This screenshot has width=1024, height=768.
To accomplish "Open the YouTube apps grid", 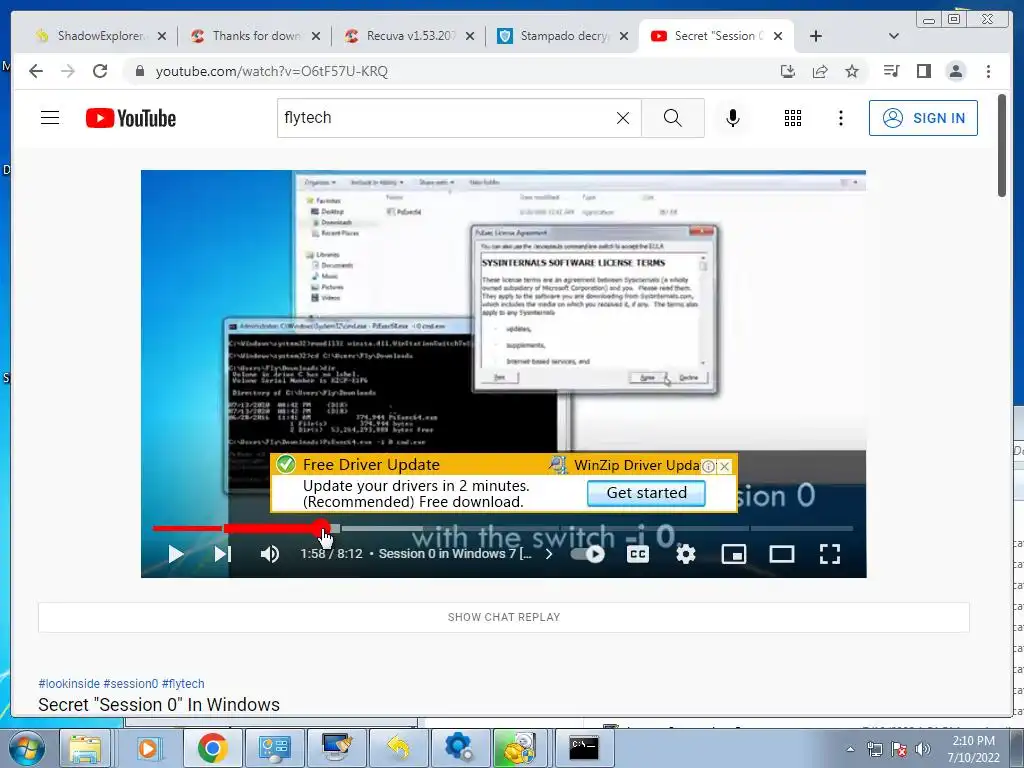I will (x=793, y=118).
